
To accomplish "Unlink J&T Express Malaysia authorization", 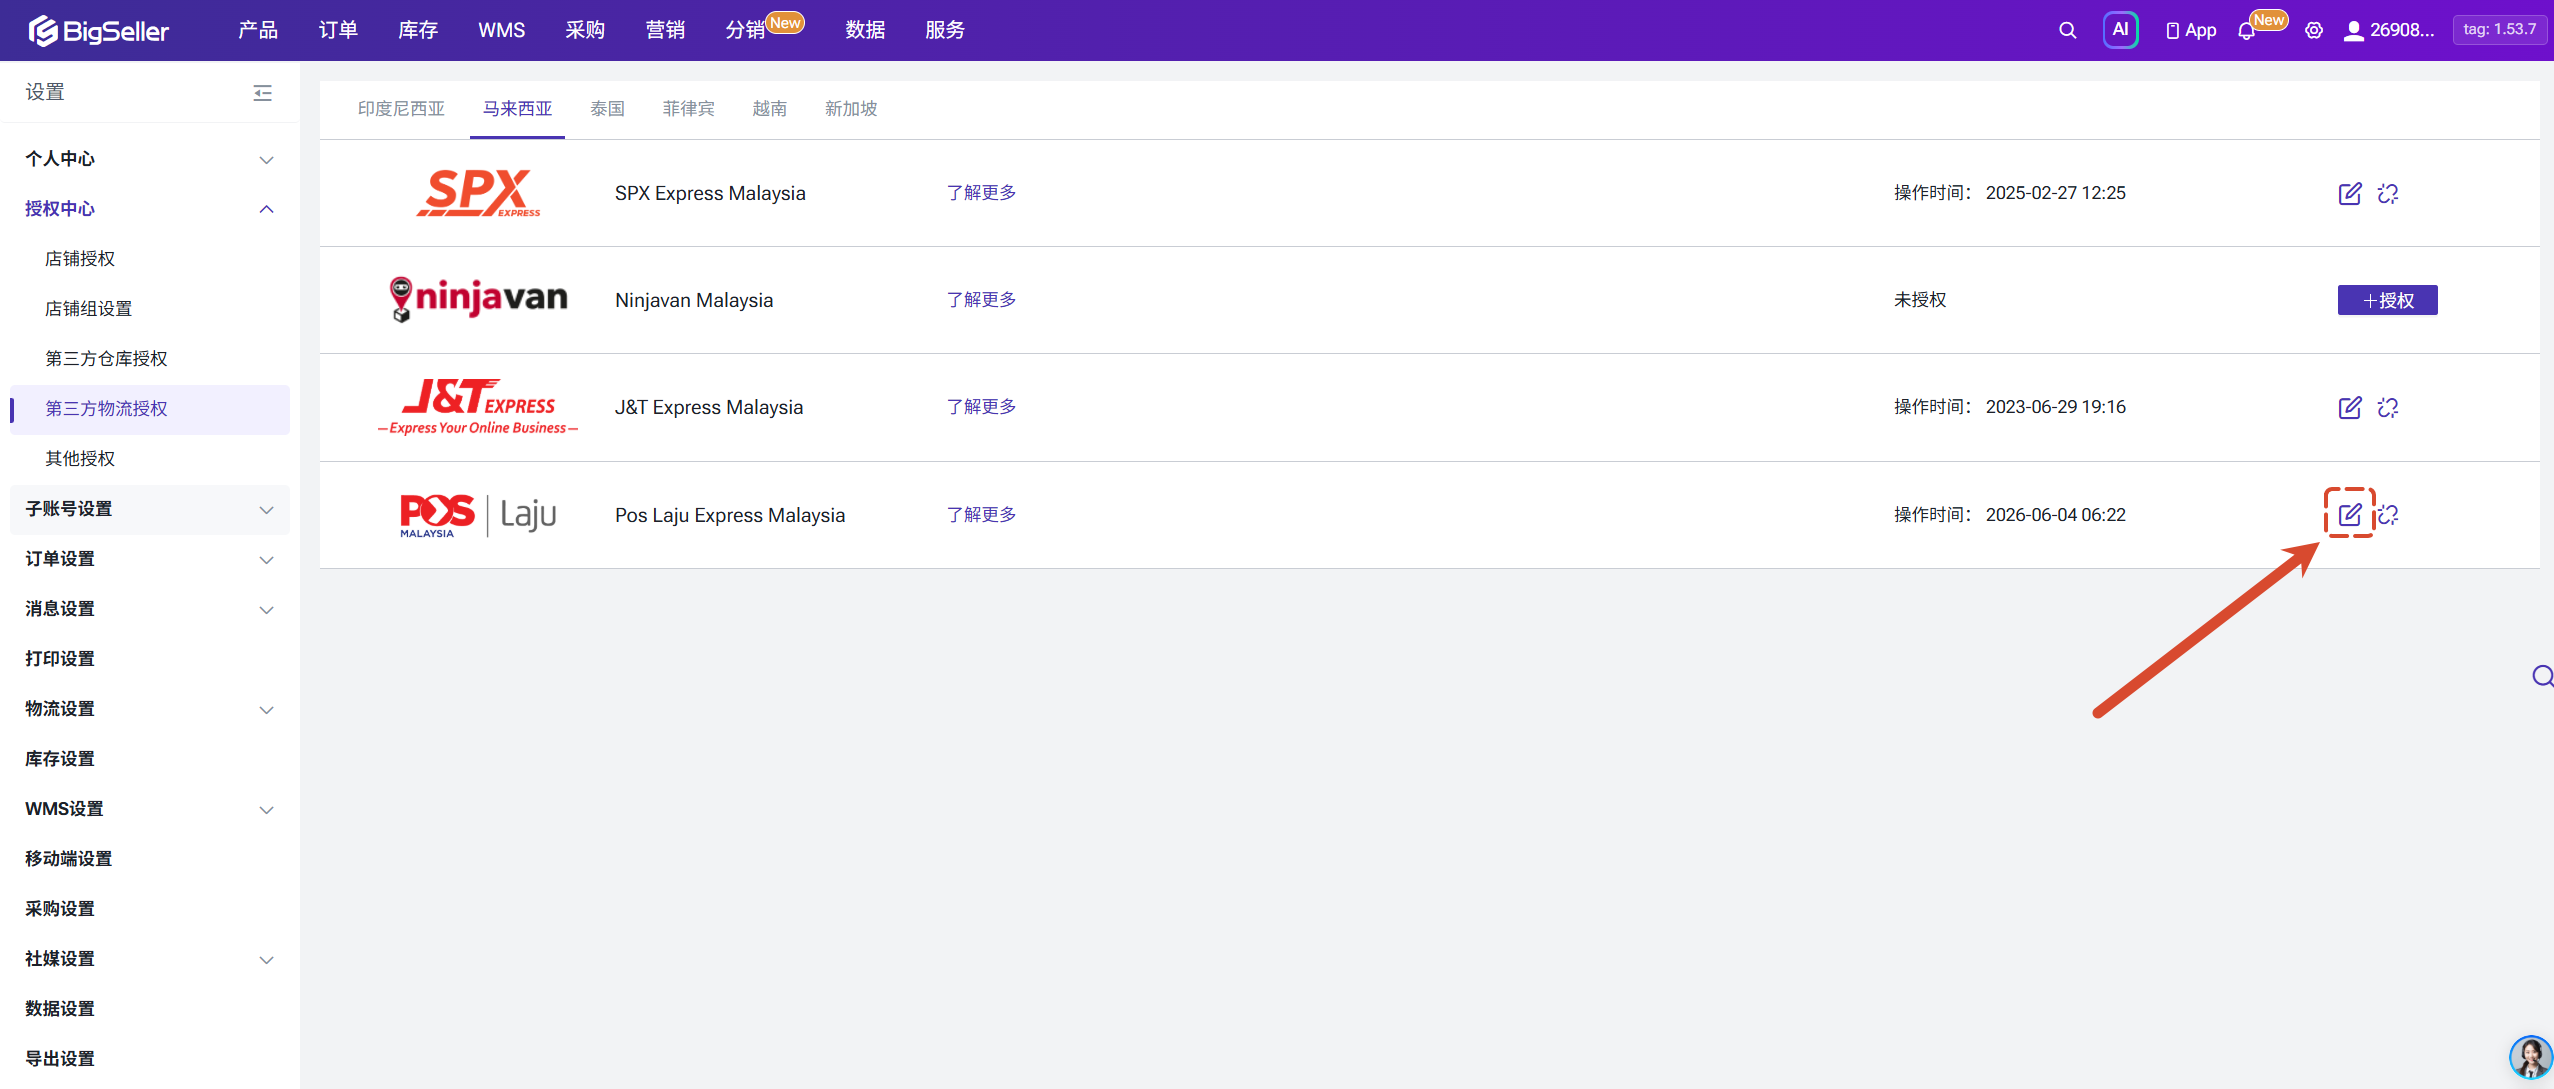I will point(2388,407).
